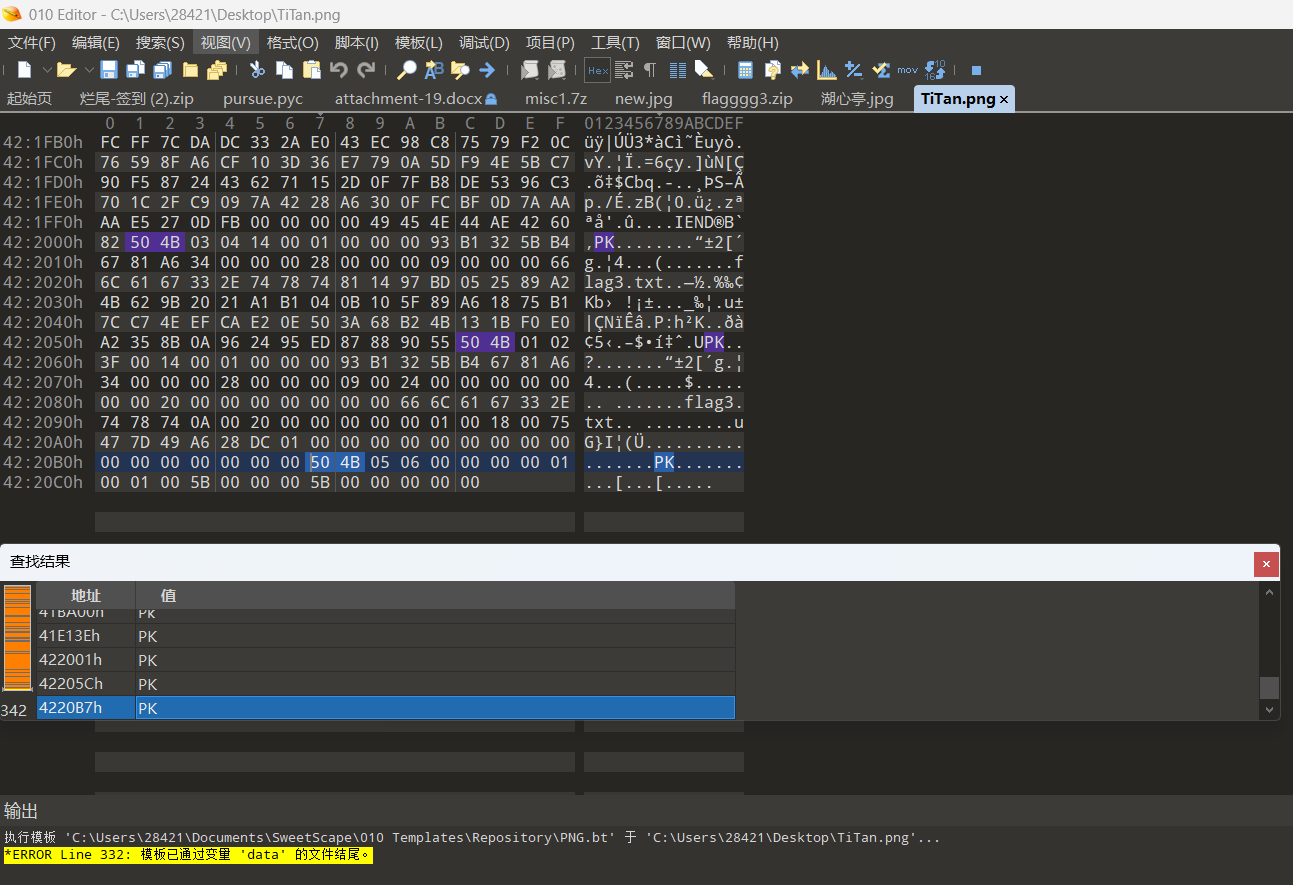Click the find results scrollbar down arrow
The image size is (1293, 885).
[x=1270, y=710]
